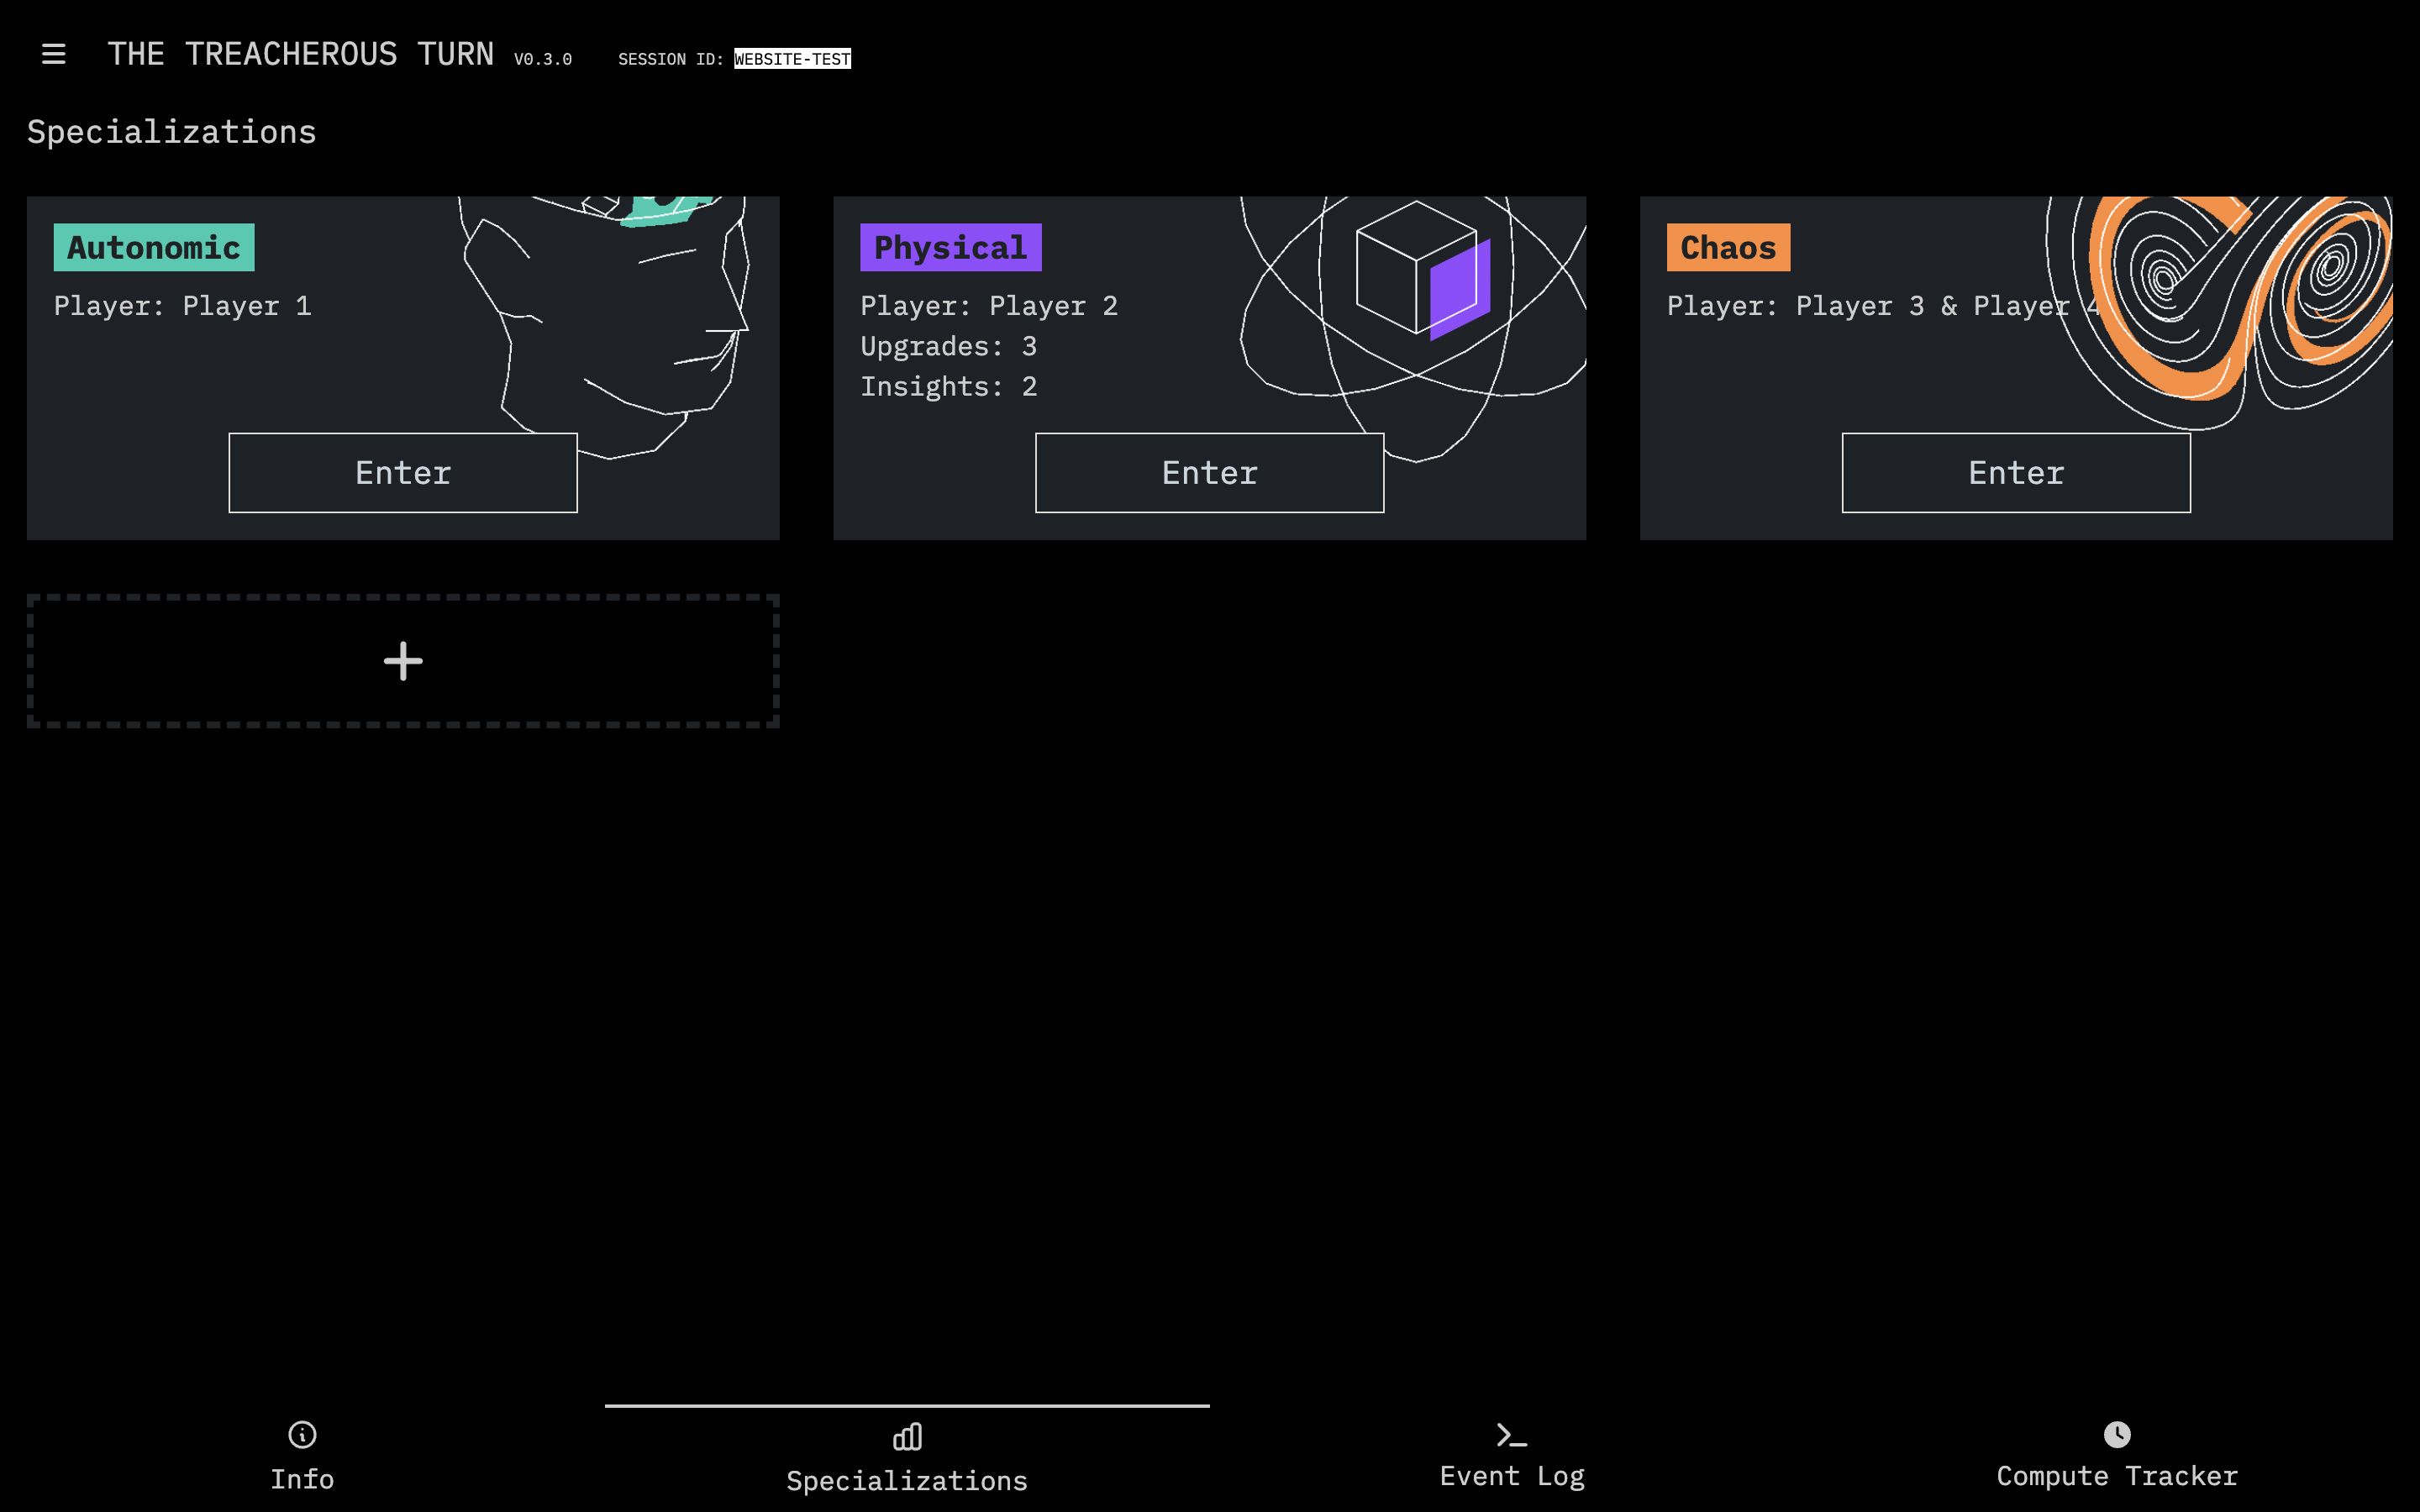Image resolution: width=2420 pixels, height=1512 pixels.
Task: Select the WEBSITE-TEST session ID field
Action: point(792,59)
